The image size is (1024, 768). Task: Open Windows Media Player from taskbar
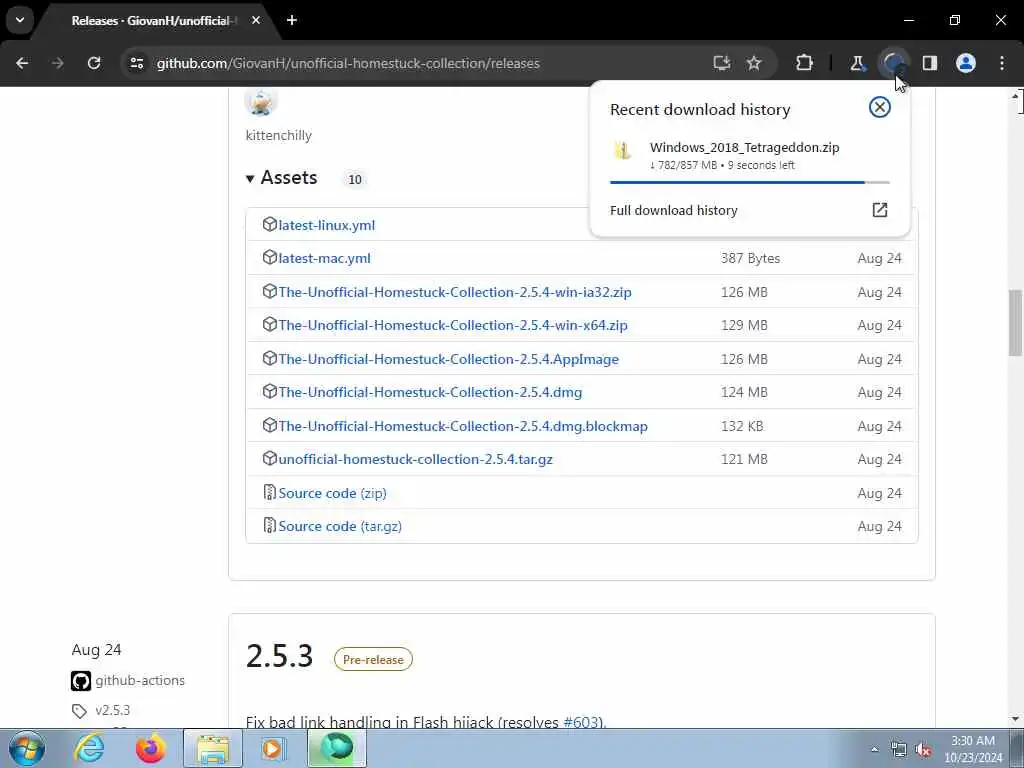(x=273, y=748)
